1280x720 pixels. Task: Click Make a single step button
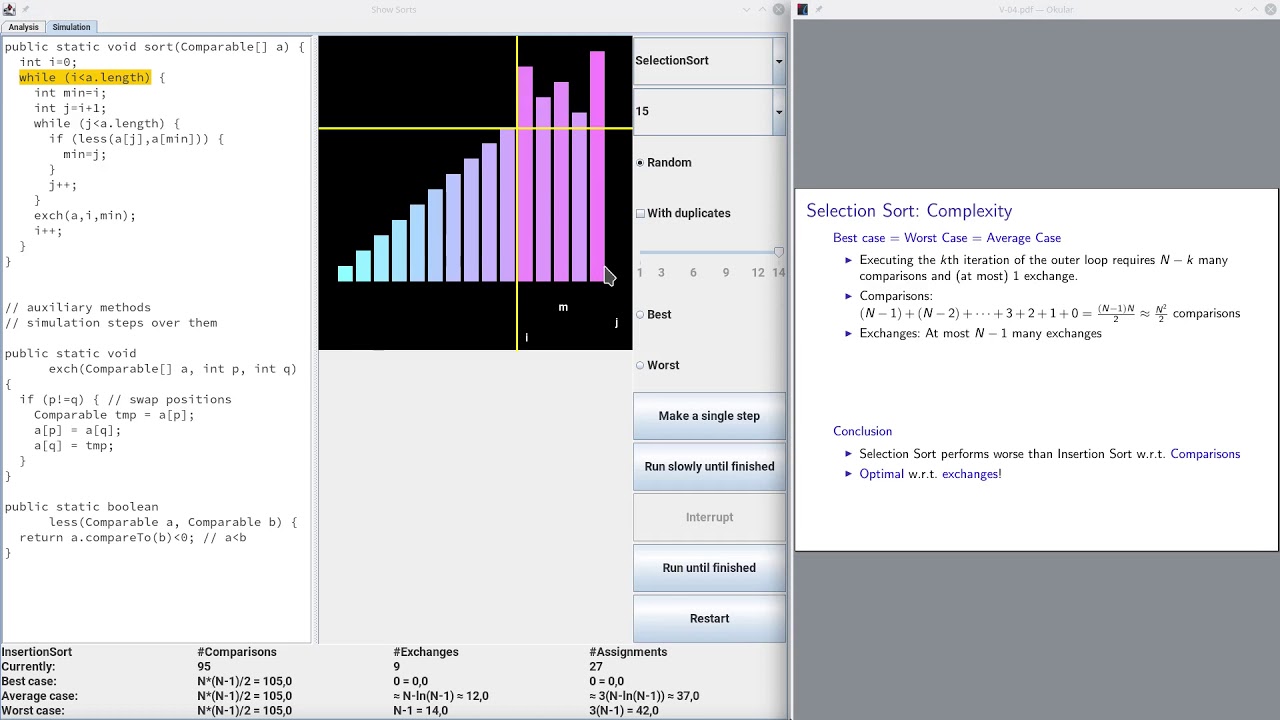pyautogui.click(x=709, y=416)
